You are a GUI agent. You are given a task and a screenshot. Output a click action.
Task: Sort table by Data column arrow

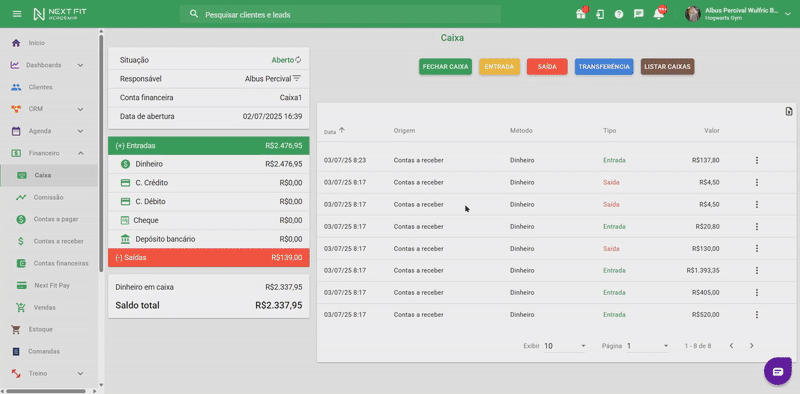click(342, 130)
